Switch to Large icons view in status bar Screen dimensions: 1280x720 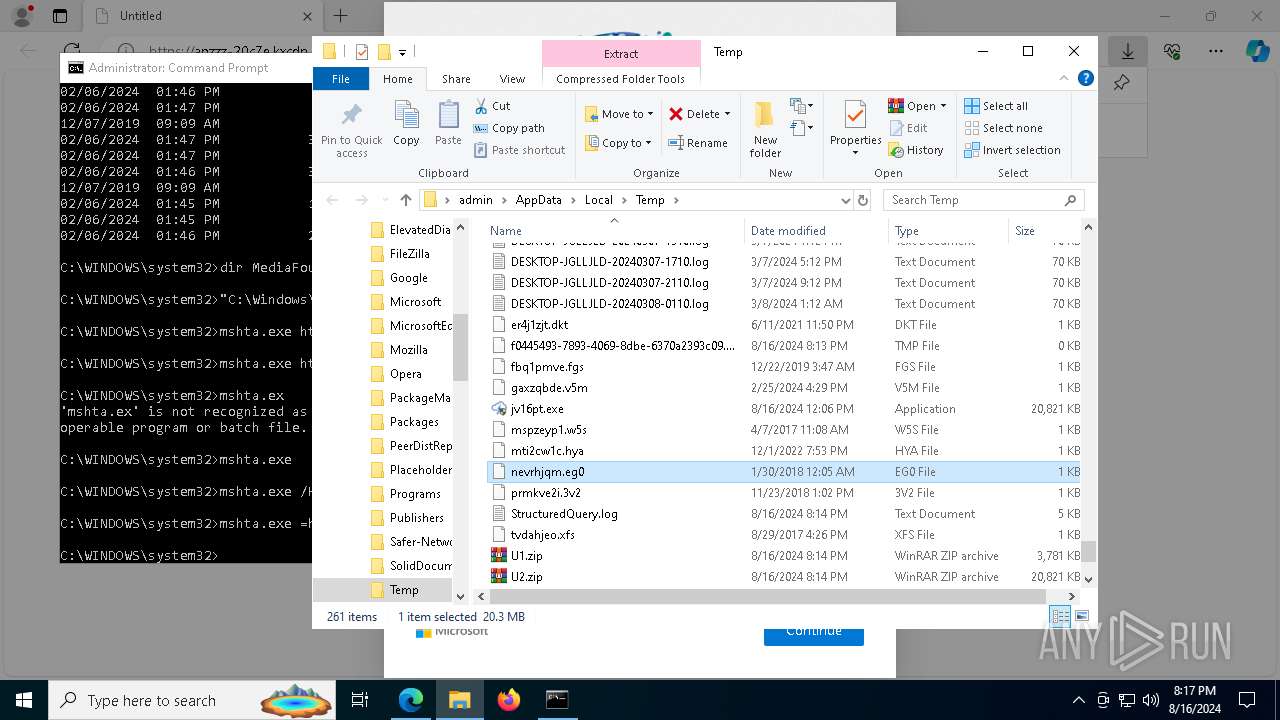pos(1080,617)
